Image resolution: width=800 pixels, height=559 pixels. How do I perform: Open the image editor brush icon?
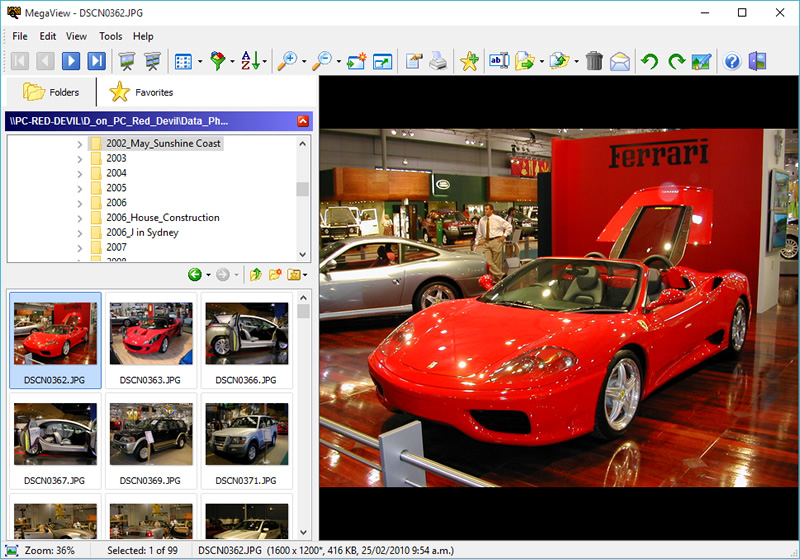(x=702, y=61)
